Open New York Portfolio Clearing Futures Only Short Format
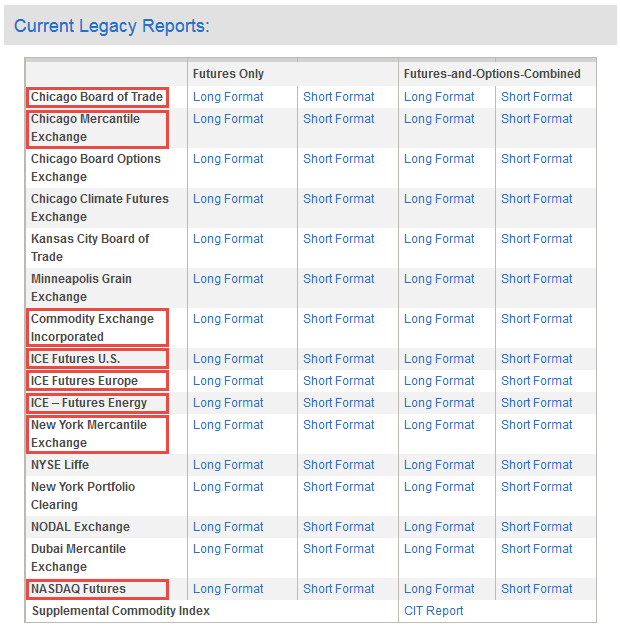Image resolution: width=620 pixels, height=627 pixels. (338, 487)
